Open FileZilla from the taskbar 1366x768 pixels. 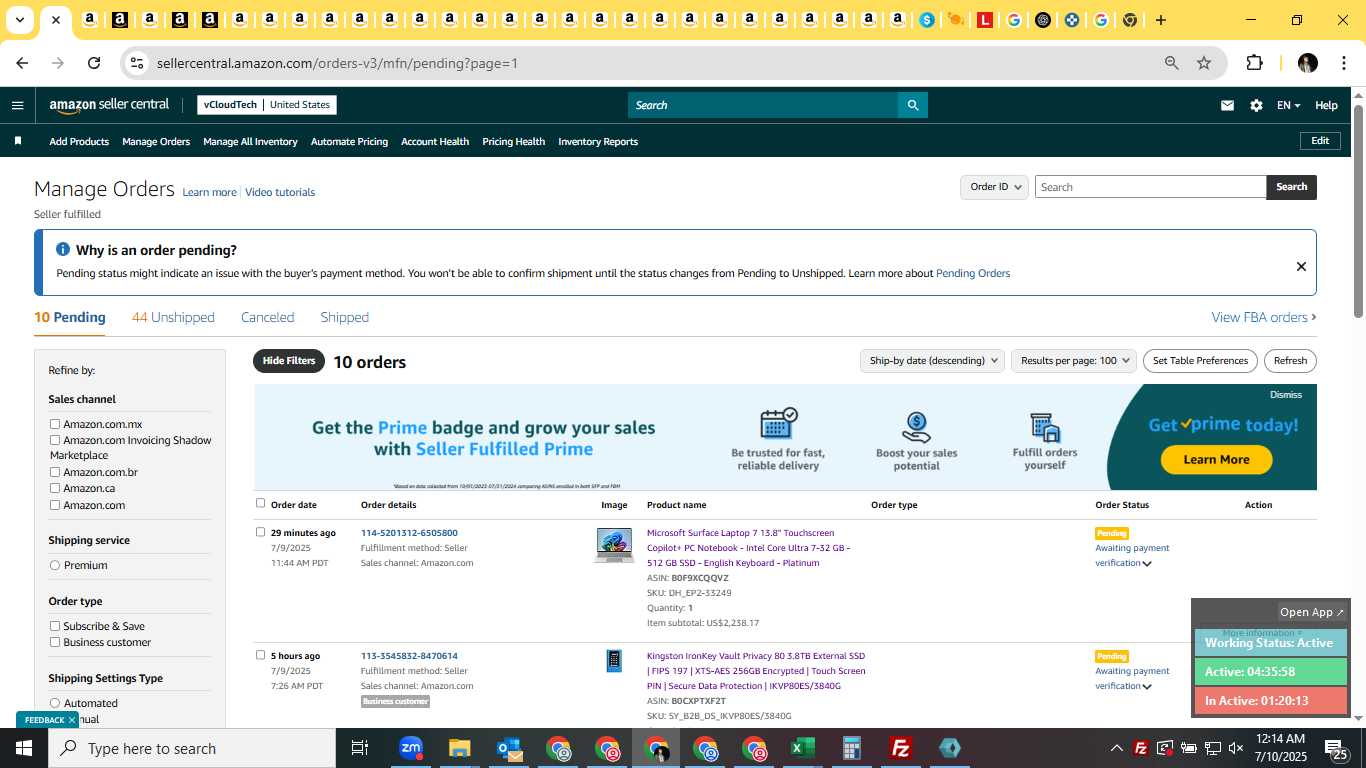tap(901, 748)
